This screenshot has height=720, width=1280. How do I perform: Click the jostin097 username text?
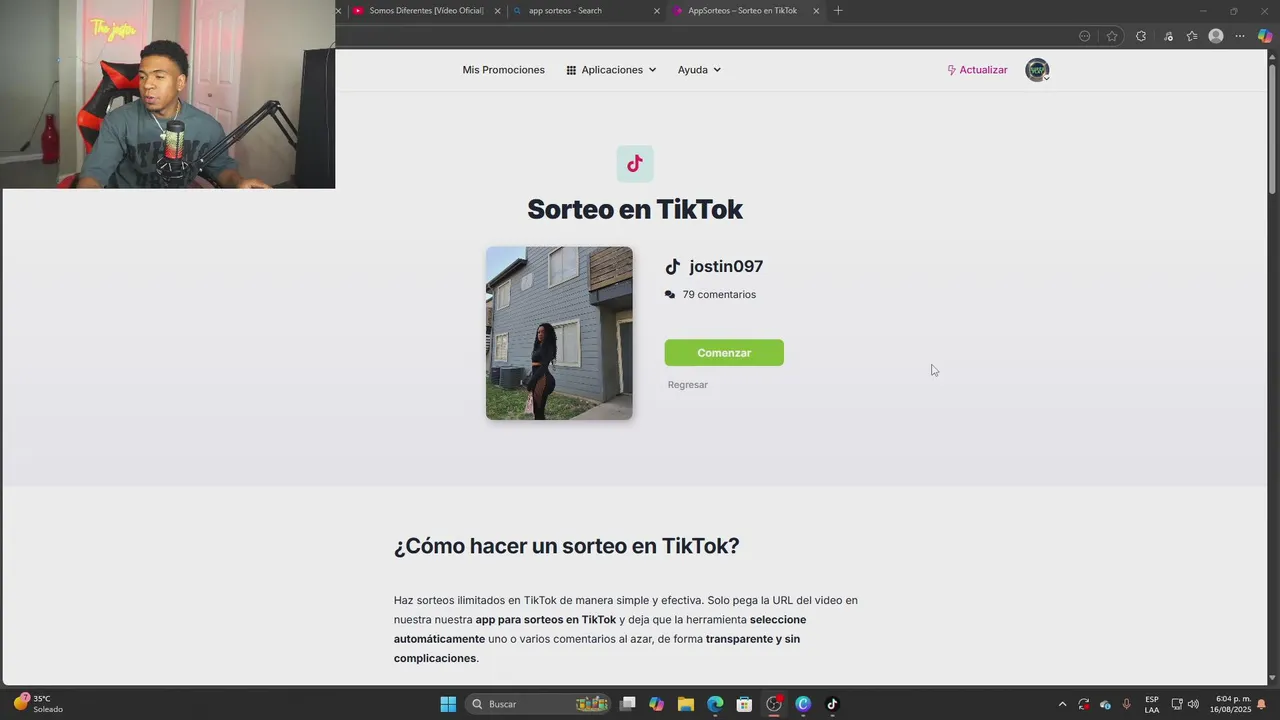point(726,267)
